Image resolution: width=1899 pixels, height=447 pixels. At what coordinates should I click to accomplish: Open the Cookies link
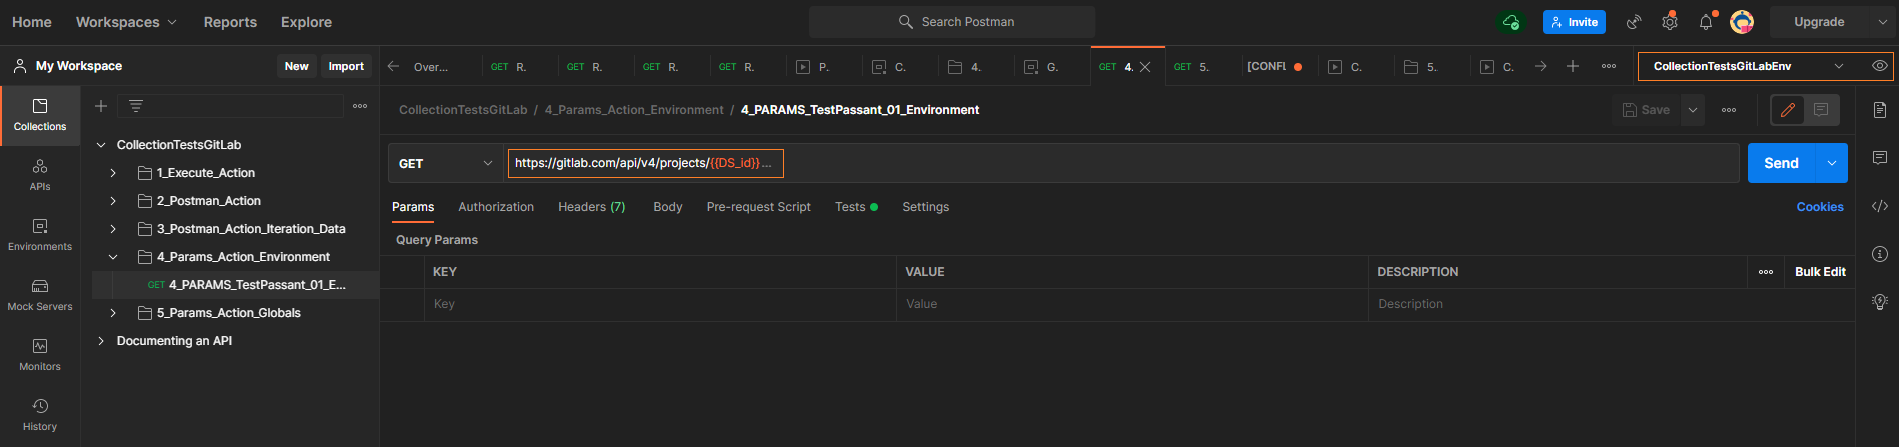tap(1819, 207)
